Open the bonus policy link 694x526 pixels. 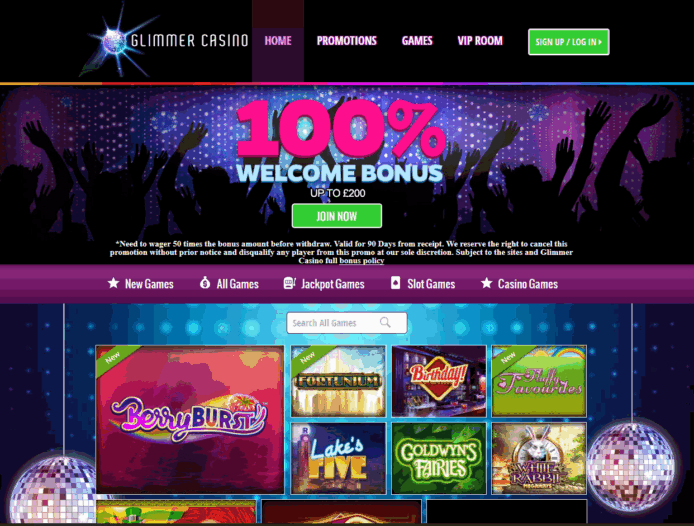click(362, 261)
